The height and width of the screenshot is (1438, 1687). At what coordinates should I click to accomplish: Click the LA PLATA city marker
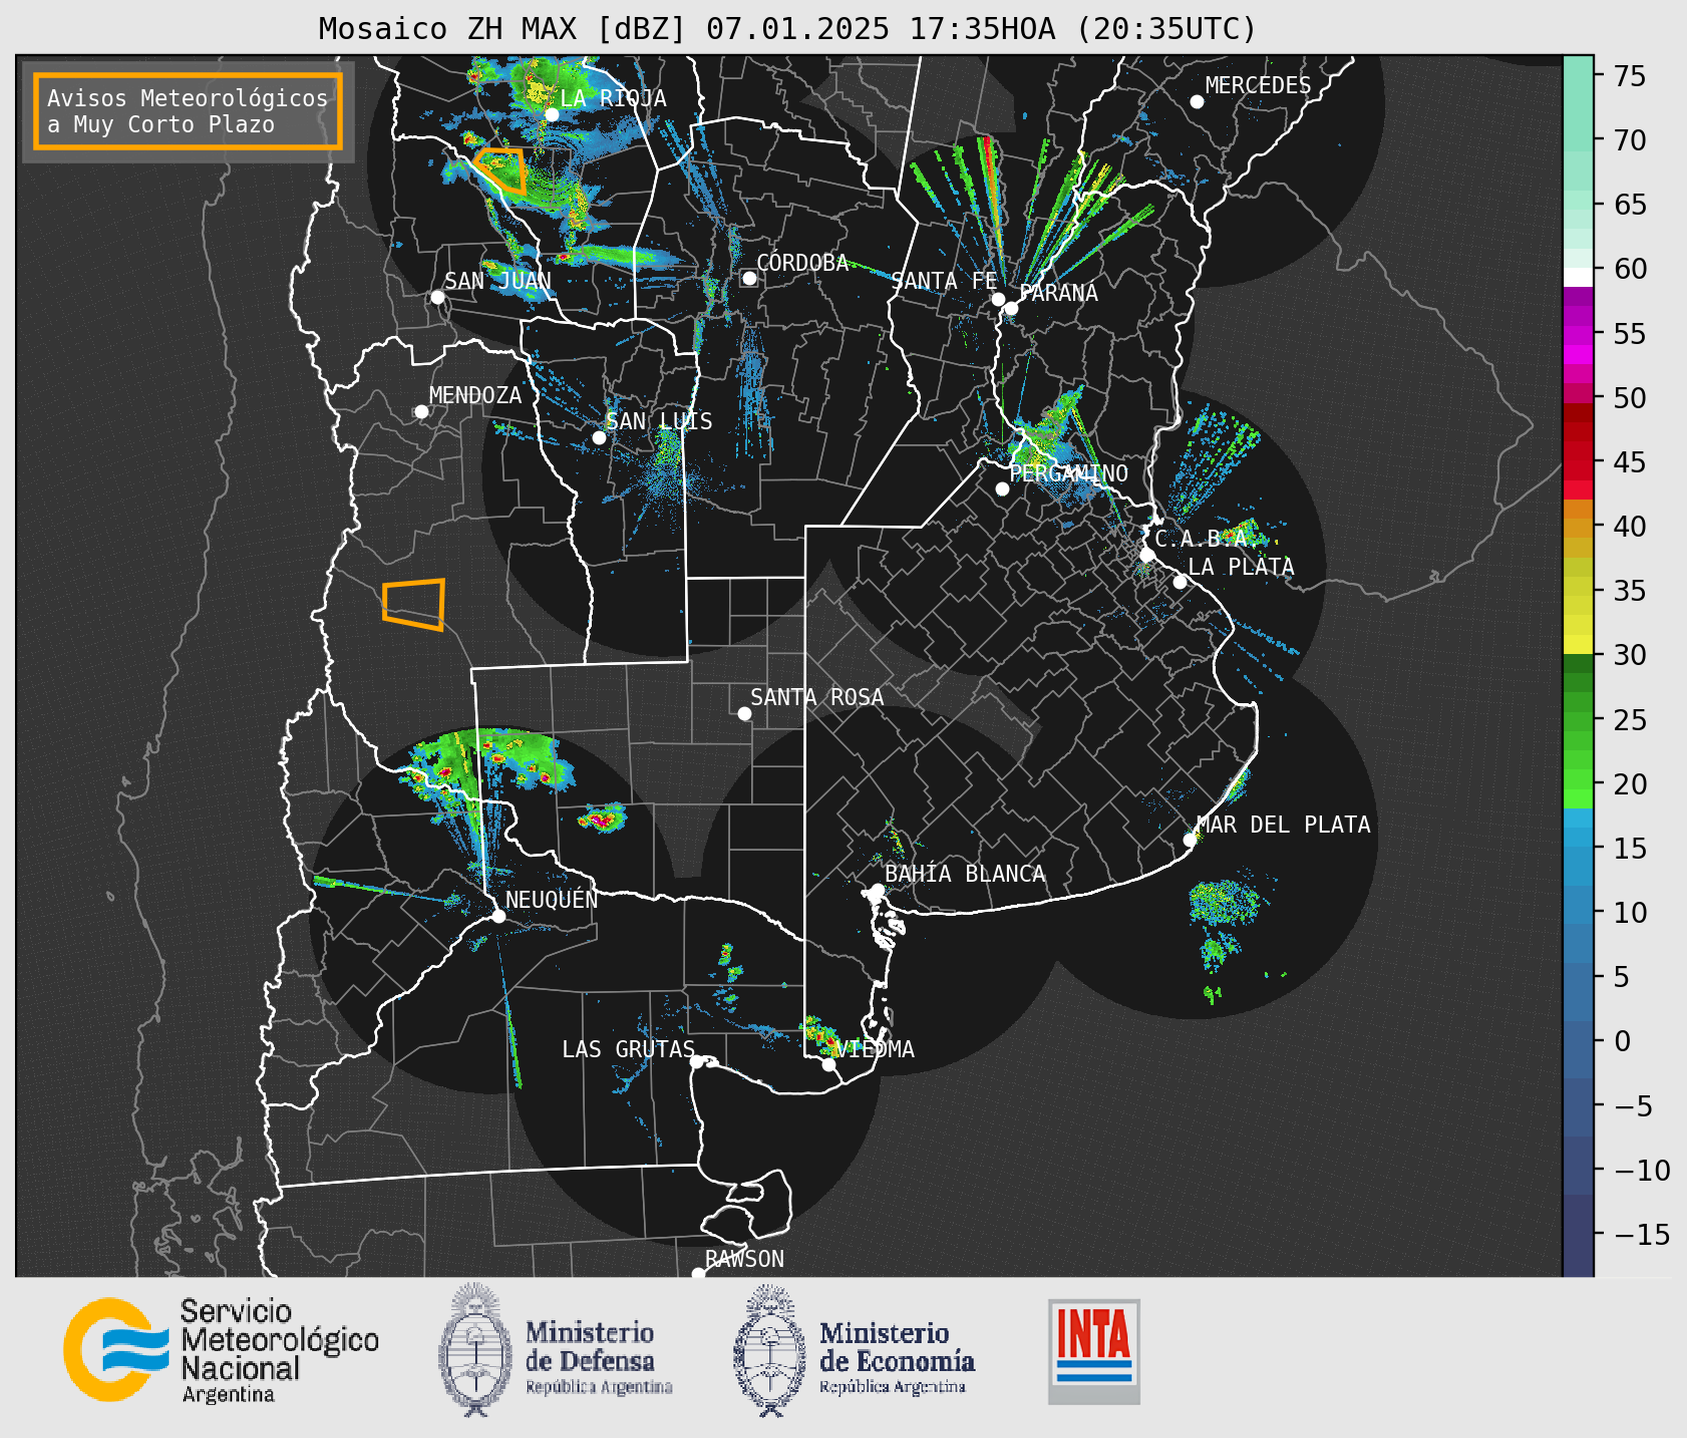(x=1180, y=582)
